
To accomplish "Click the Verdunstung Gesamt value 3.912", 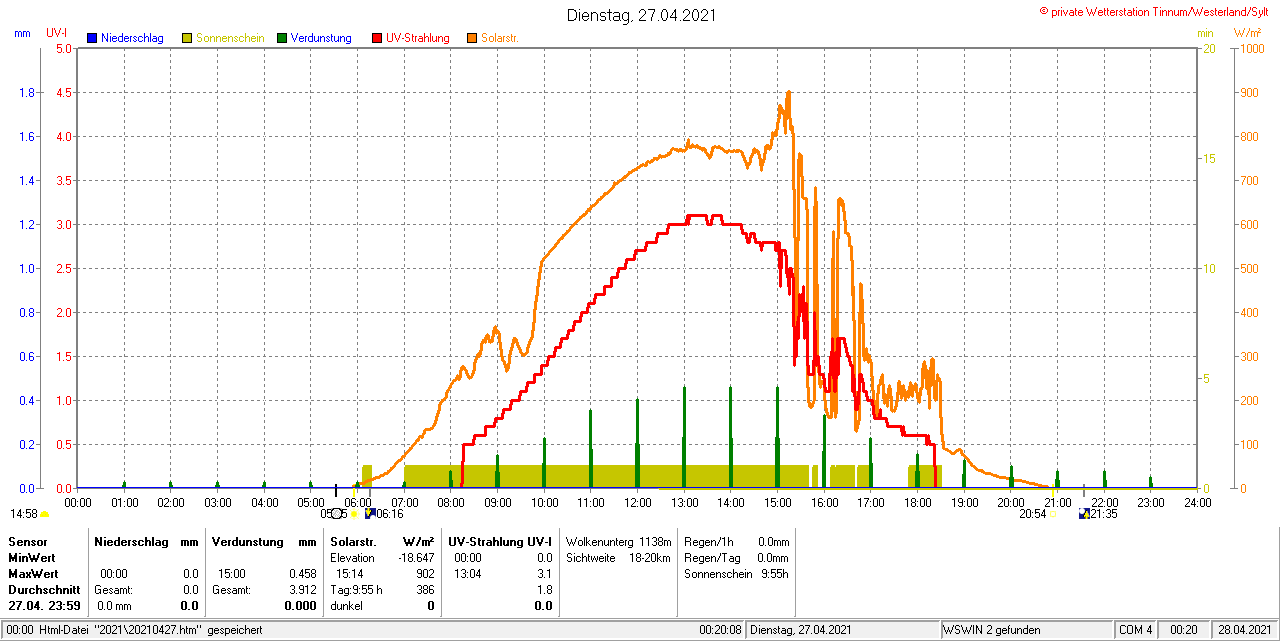I will (301, 590).
